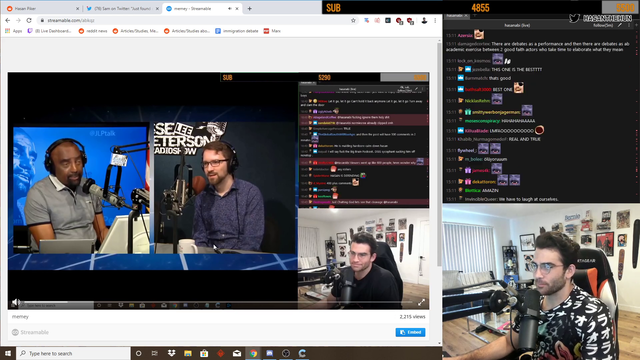Open Cortana from the taskbar
The width and height of the screenshot is (640, 360).
(x=138, y=353)
